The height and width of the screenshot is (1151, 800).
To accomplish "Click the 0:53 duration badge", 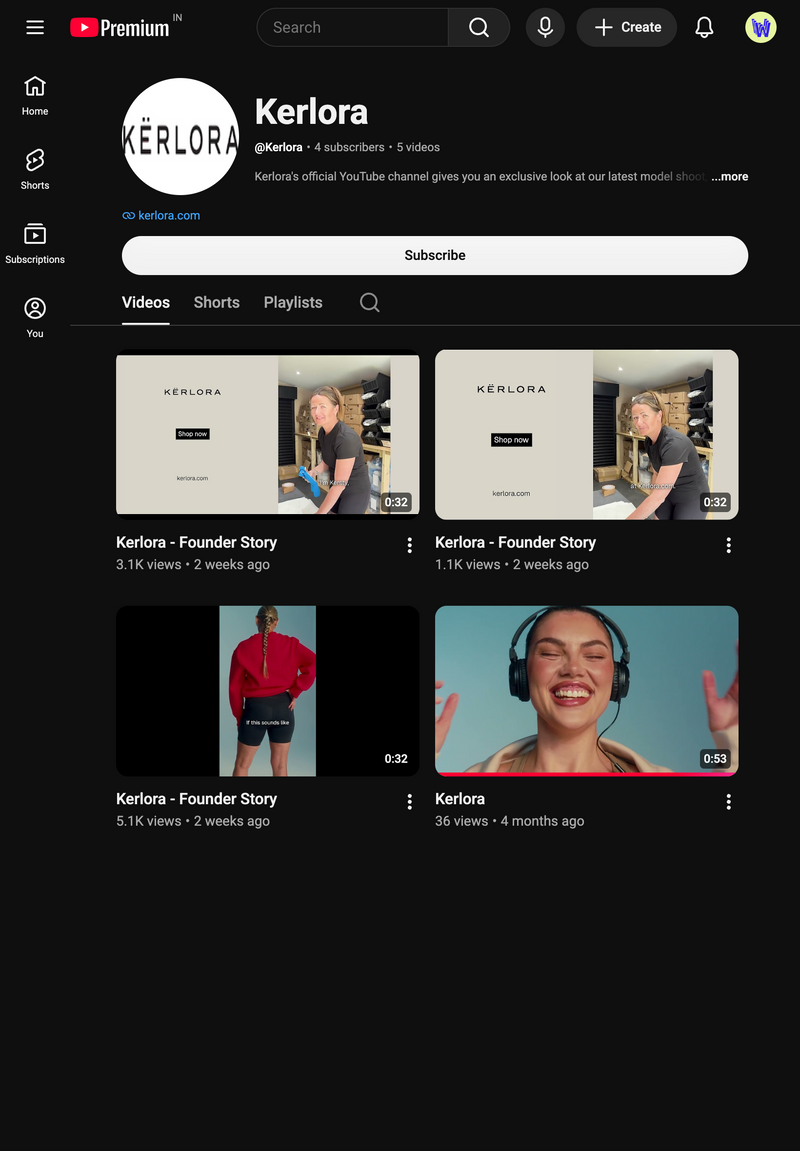I will 715,758.
